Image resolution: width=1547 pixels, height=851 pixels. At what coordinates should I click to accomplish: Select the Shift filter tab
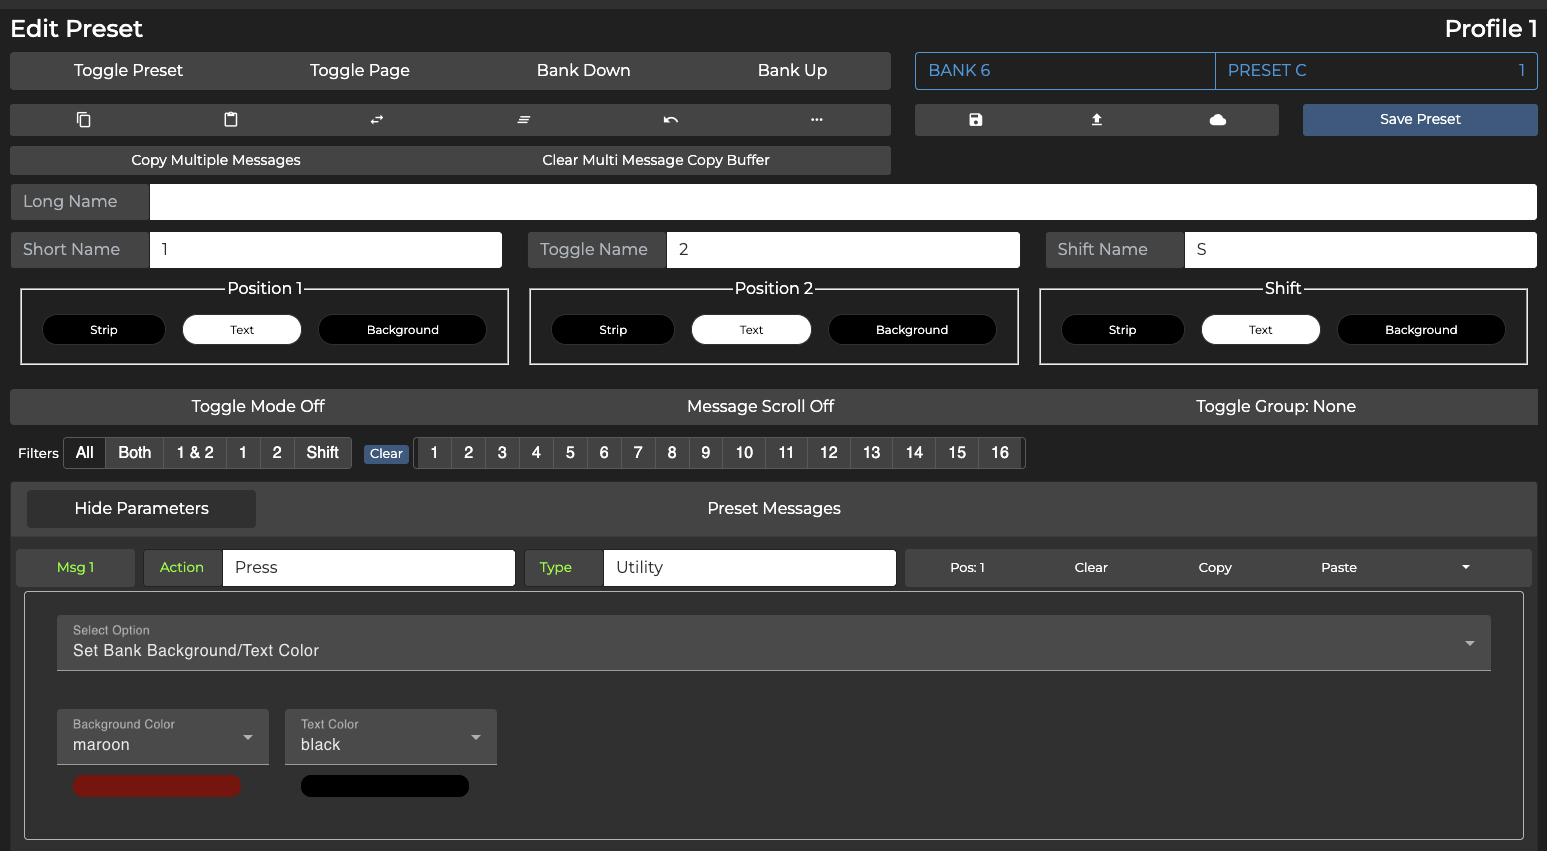click(x=322, y=453)
